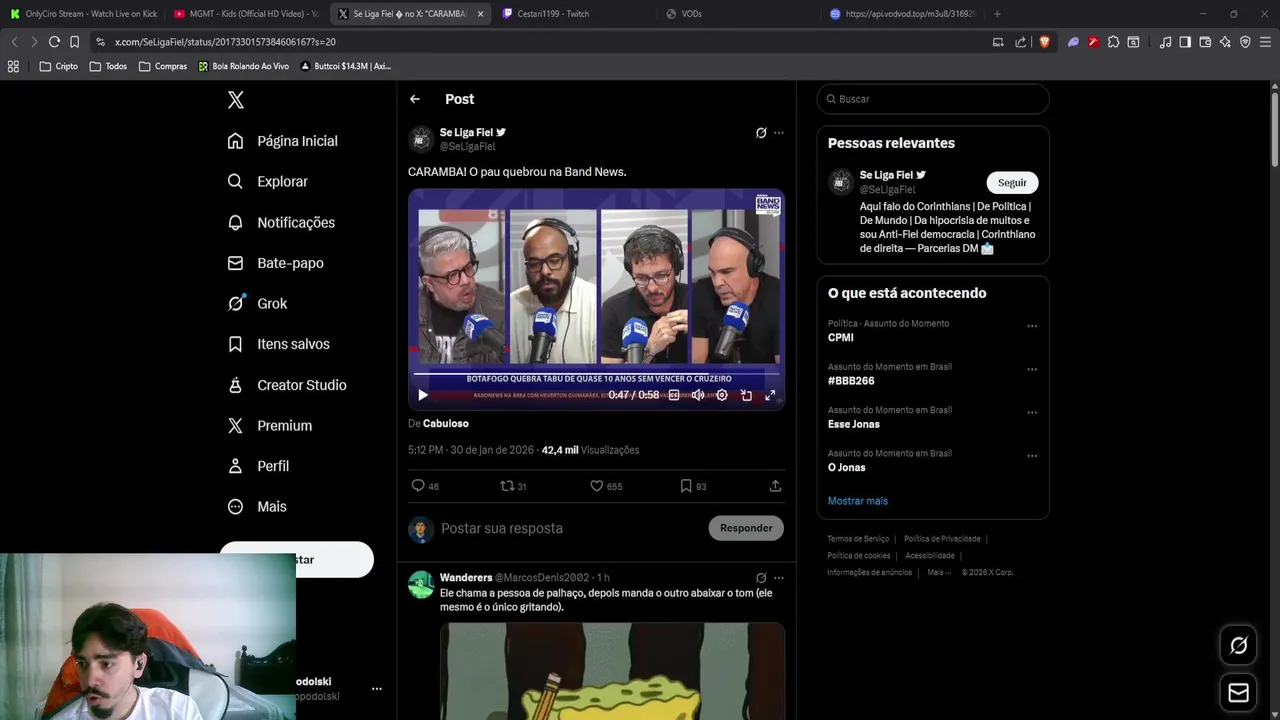The height and width of the screenshot is (720, 1280).
Task: Switch to OnlyCiro Stream Kick tab
Action: click(84, 14)
